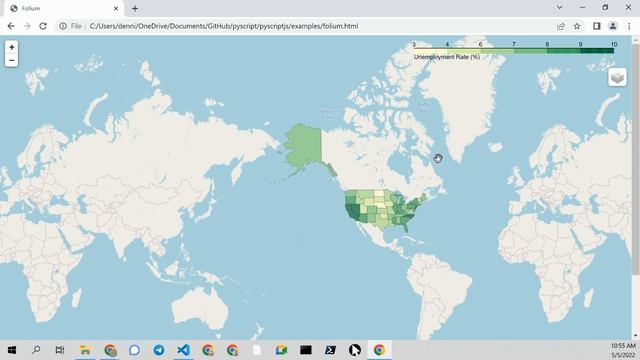Open the cursor app icon on the taskbar

point(355,350)
